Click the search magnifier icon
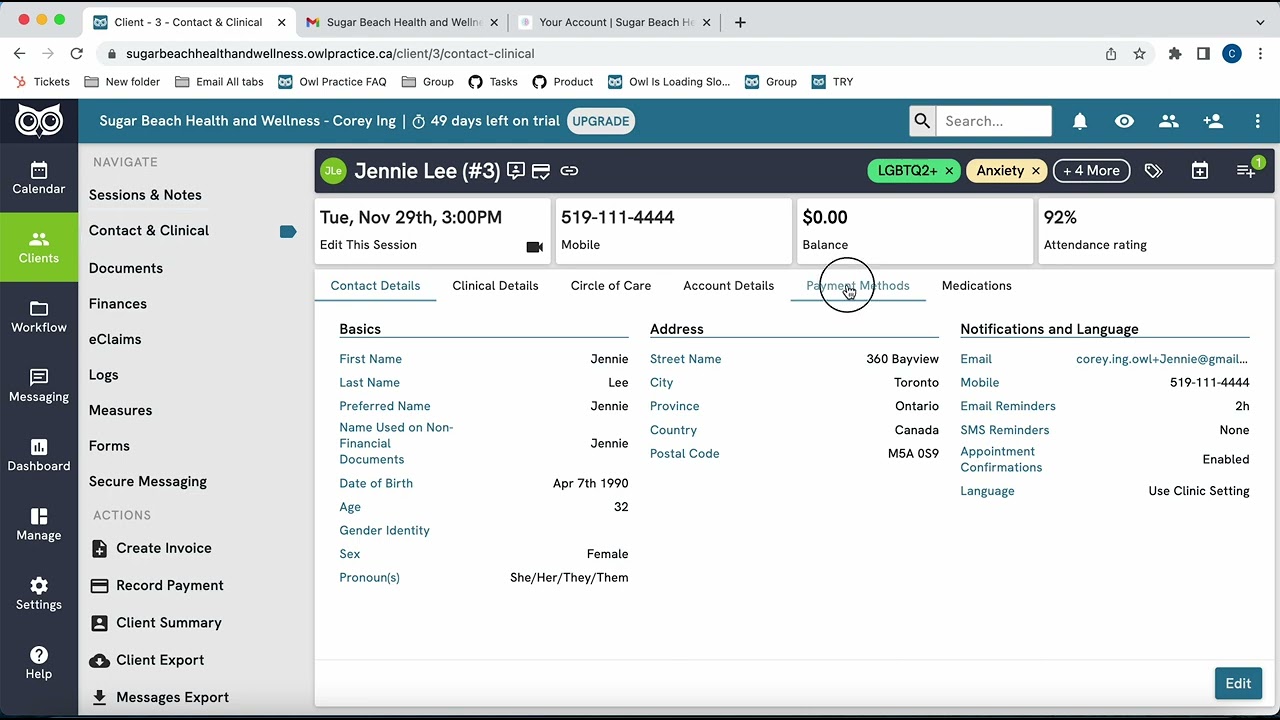1280x720 pixels. [922, 121]
